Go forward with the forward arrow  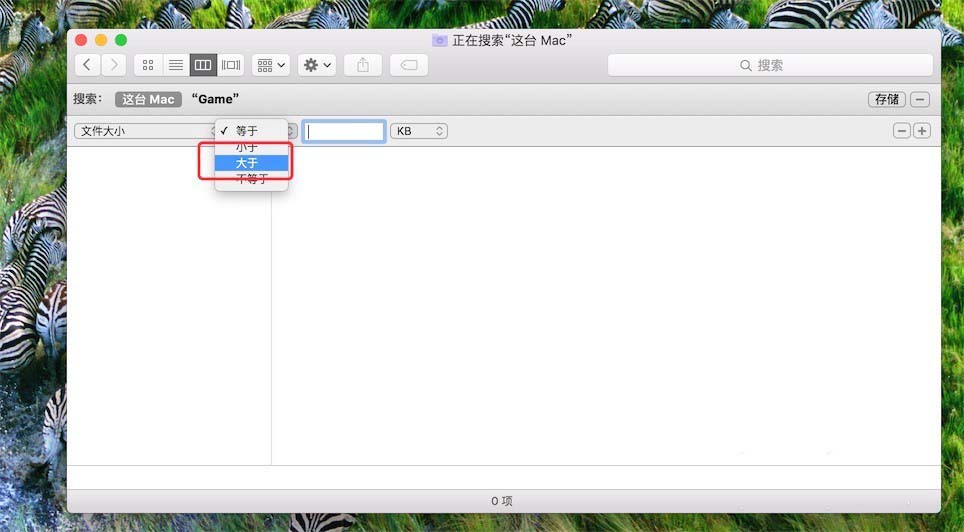coord(113,65)
